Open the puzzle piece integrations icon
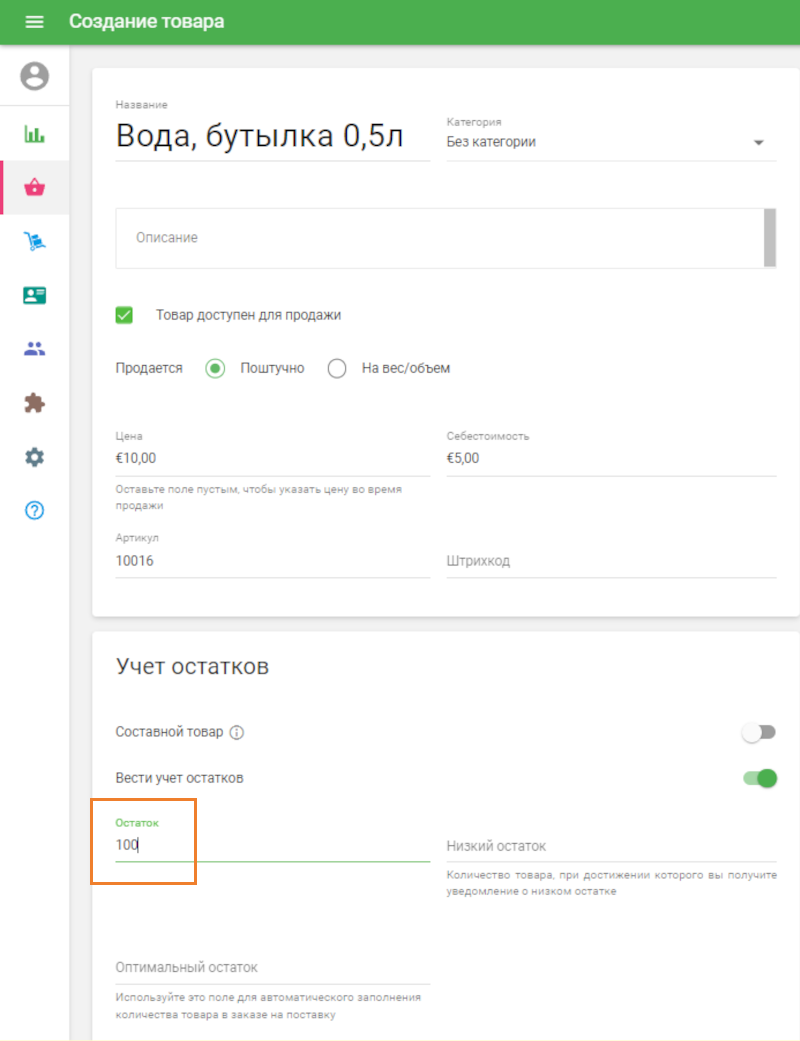 tap(33, 403)
